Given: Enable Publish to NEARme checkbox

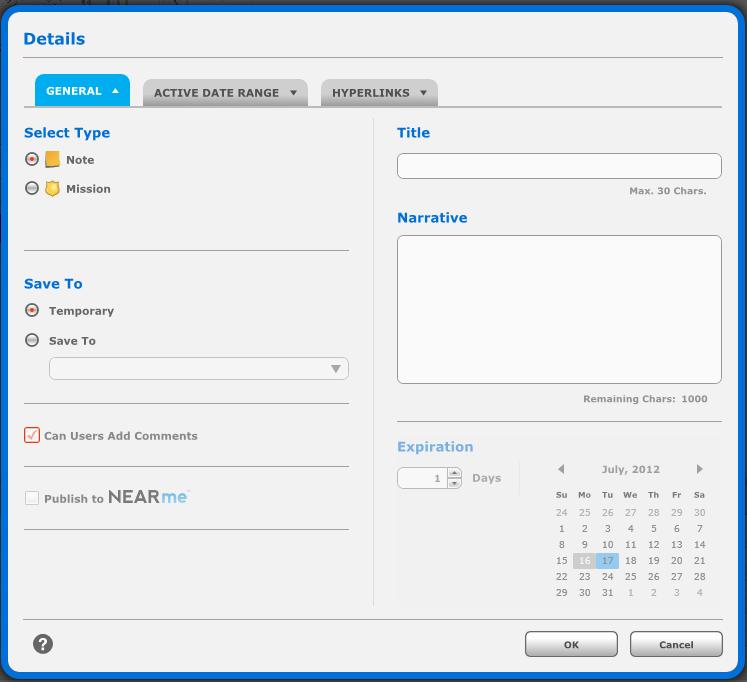Looking at the screenshot, I should [x=32, y=498].
